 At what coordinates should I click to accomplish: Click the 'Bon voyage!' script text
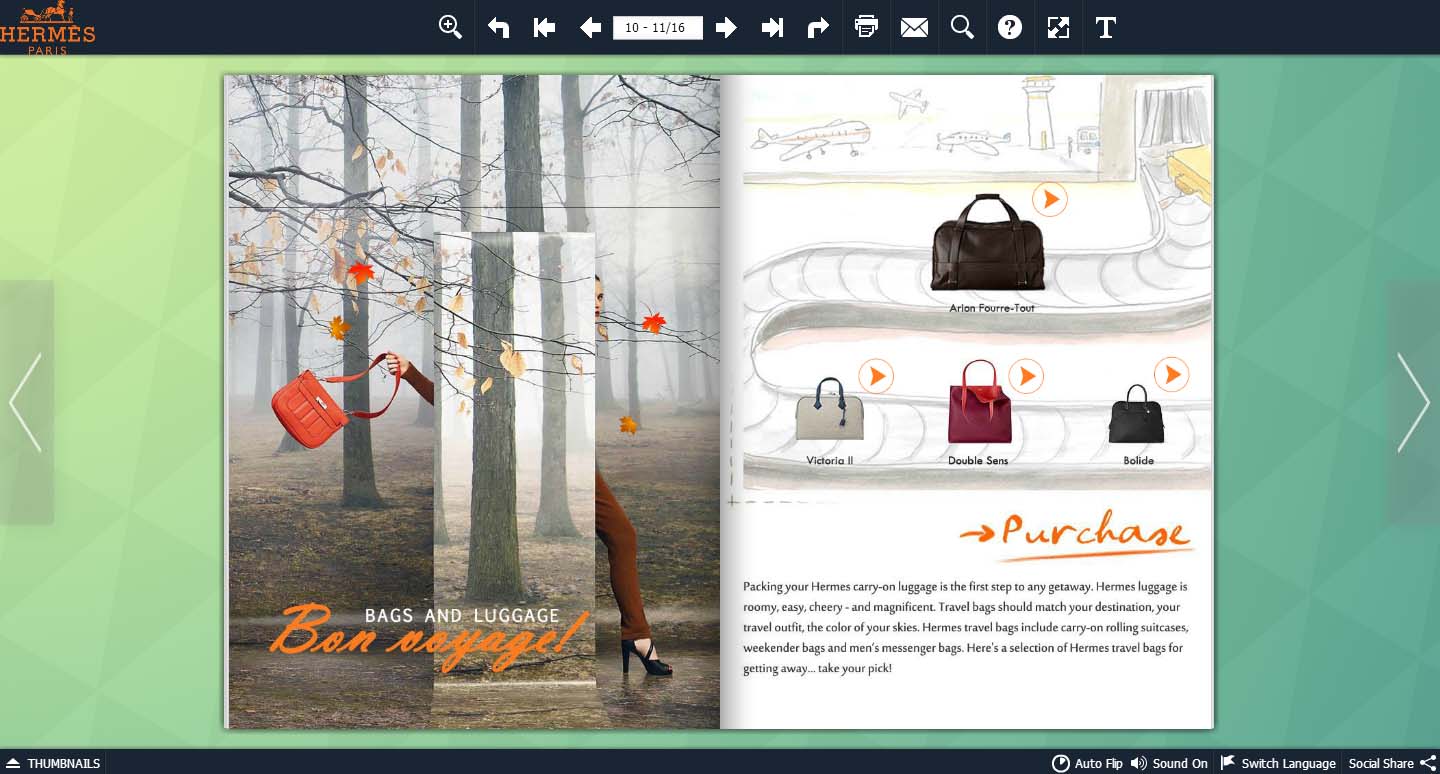pyautogui.click(x=432, y=634)
